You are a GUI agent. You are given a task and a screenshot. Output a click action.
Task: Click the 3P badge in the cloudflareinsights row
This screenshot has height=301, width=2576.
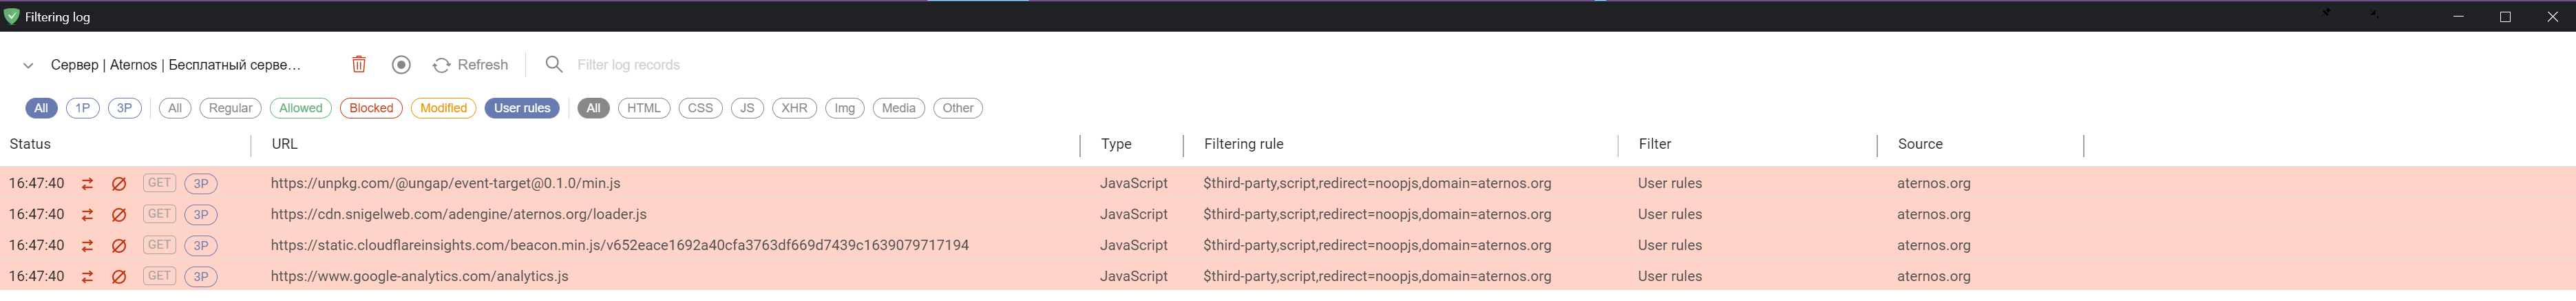(201, 246)
